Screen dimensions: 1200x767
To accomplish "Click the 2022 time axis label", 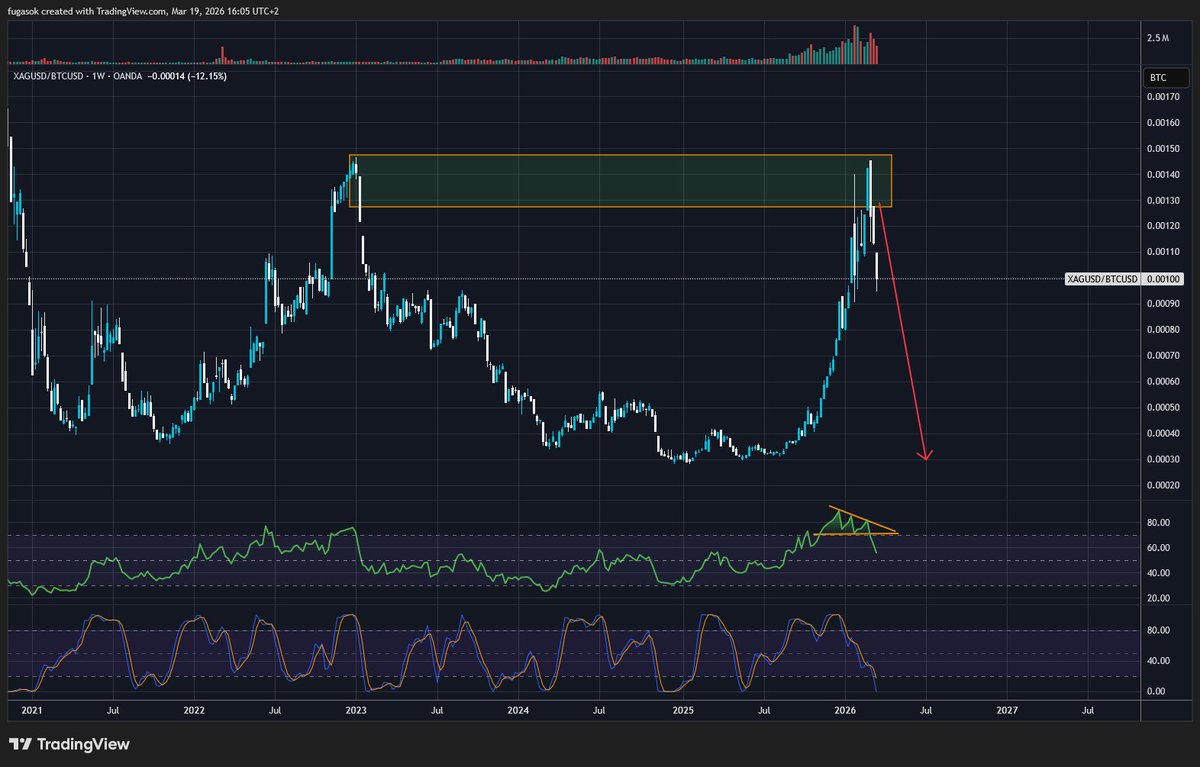I will 194,711.
